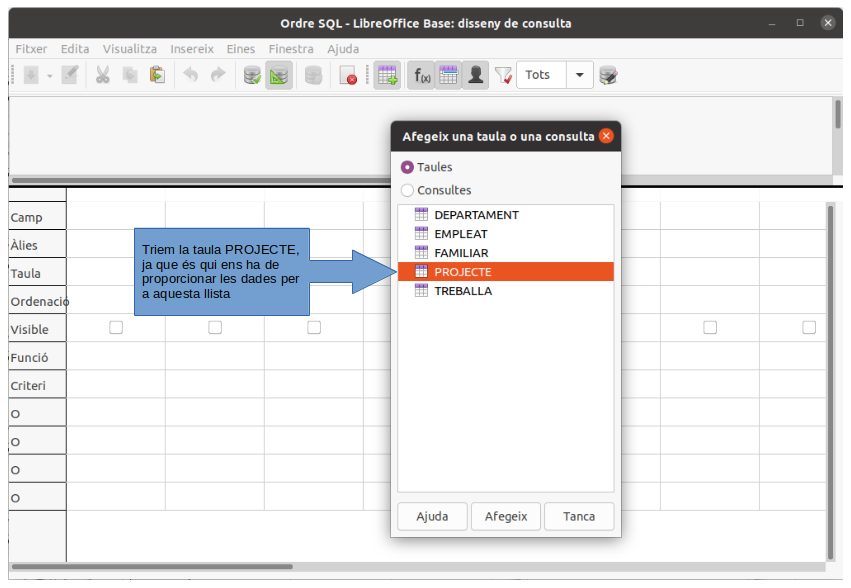Click the Taula row header
The image size is (851, 588).
click(x=37, y=273)
